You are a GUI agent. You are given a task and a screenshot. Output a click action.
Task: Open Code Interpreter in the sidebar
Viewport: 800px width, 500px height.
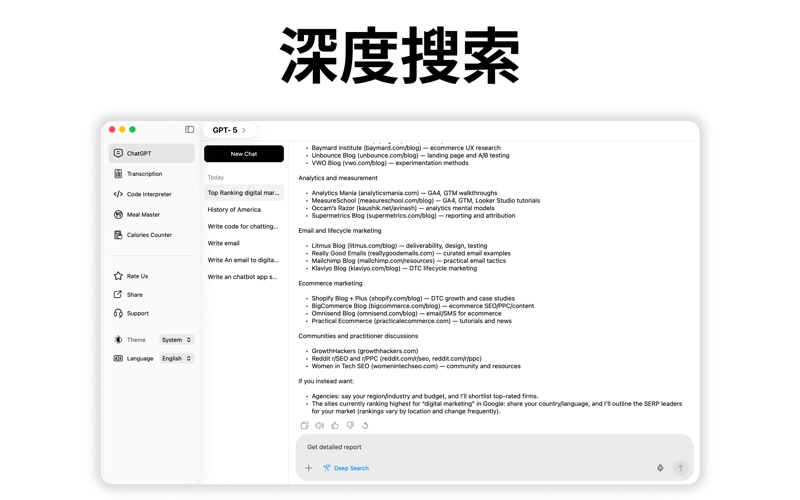click(x=152, y=194)
